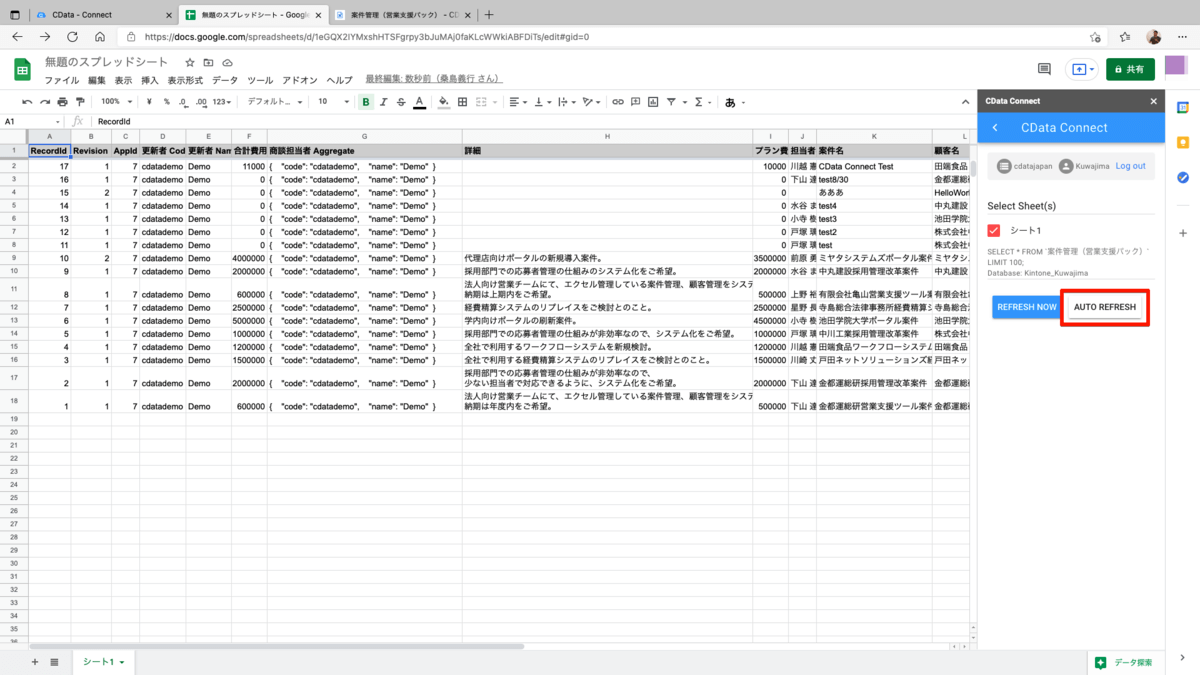
Task: Click the Undo icon in the toolbar
Action: (x=27, y=102)
